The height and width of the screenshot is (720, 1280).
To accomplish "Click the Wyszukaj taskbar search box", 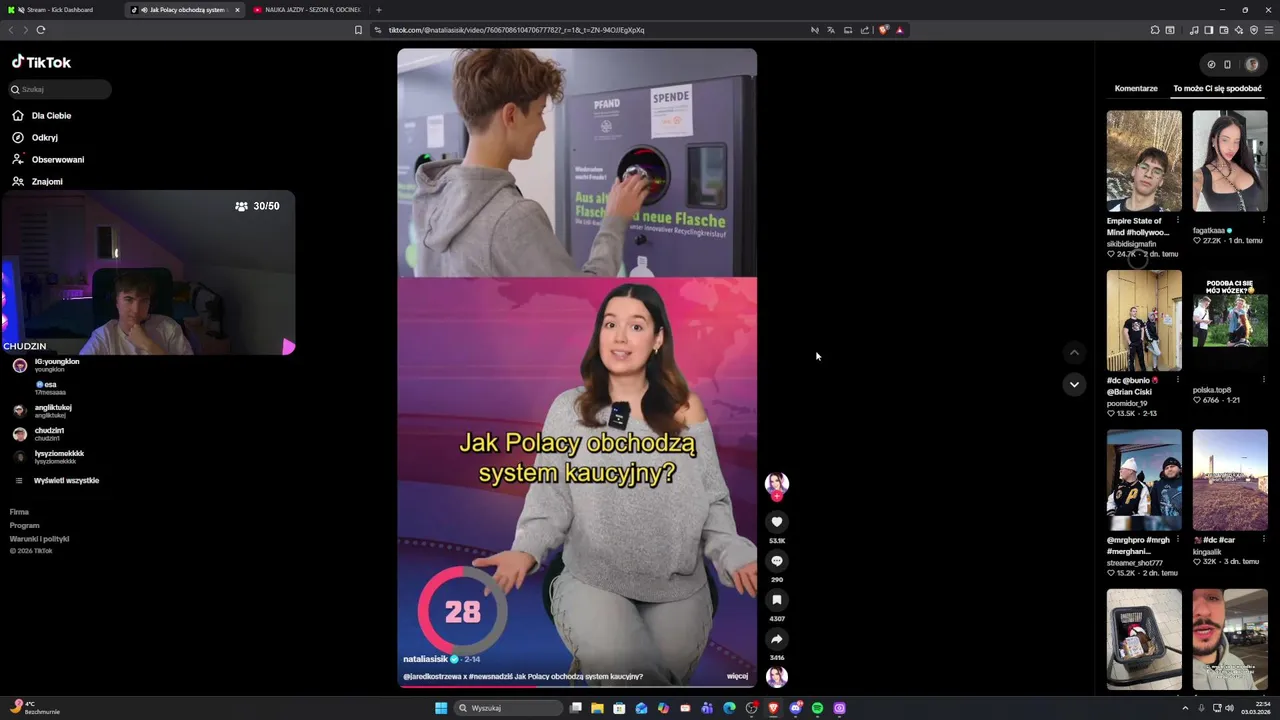I will click(509, 708).
